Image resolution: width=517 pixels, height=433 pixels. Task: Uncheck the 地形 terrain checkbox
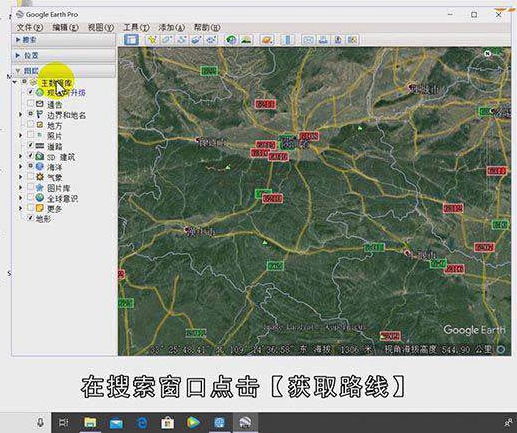pyautogui.click(x=30, y=218)
